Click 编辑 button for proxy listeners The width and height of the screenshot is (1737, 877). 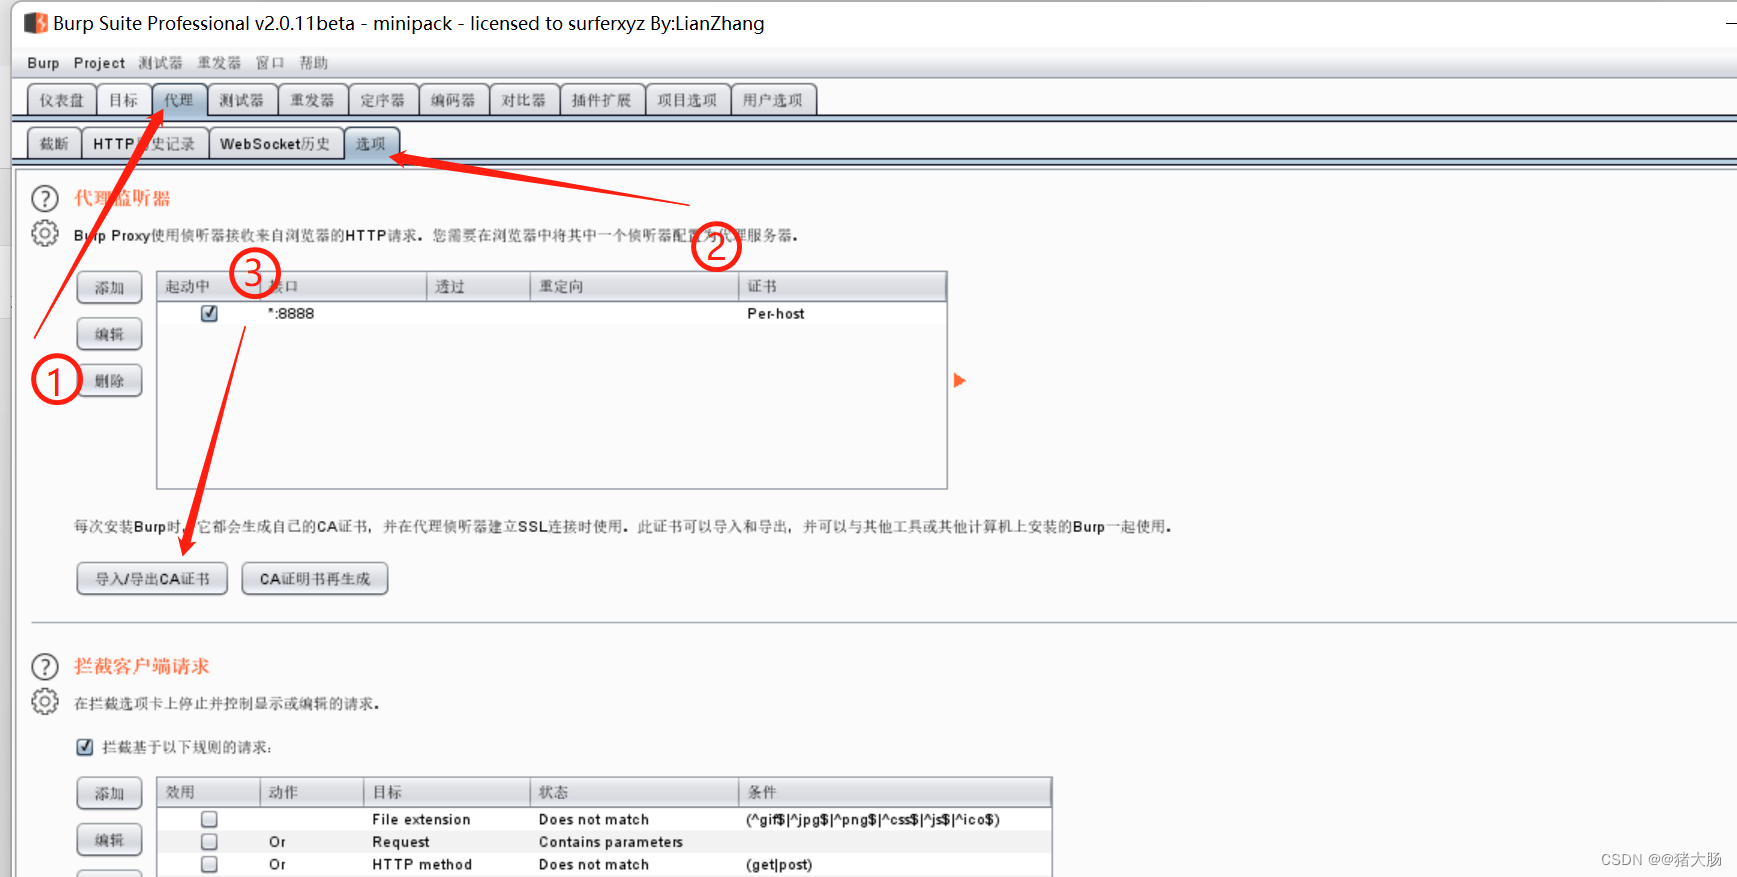[109, 334]
